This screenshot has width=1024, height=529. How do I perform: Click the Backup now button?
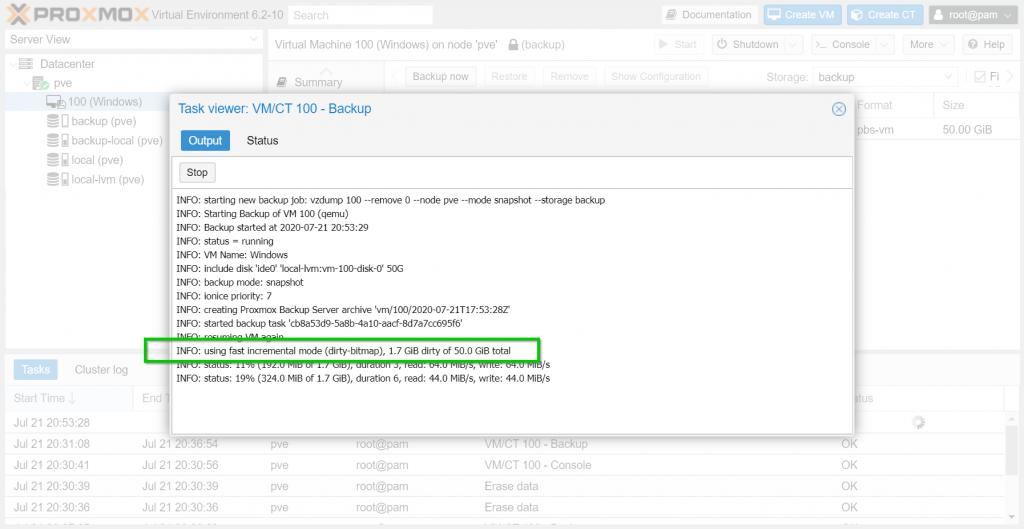coord(441,76)
